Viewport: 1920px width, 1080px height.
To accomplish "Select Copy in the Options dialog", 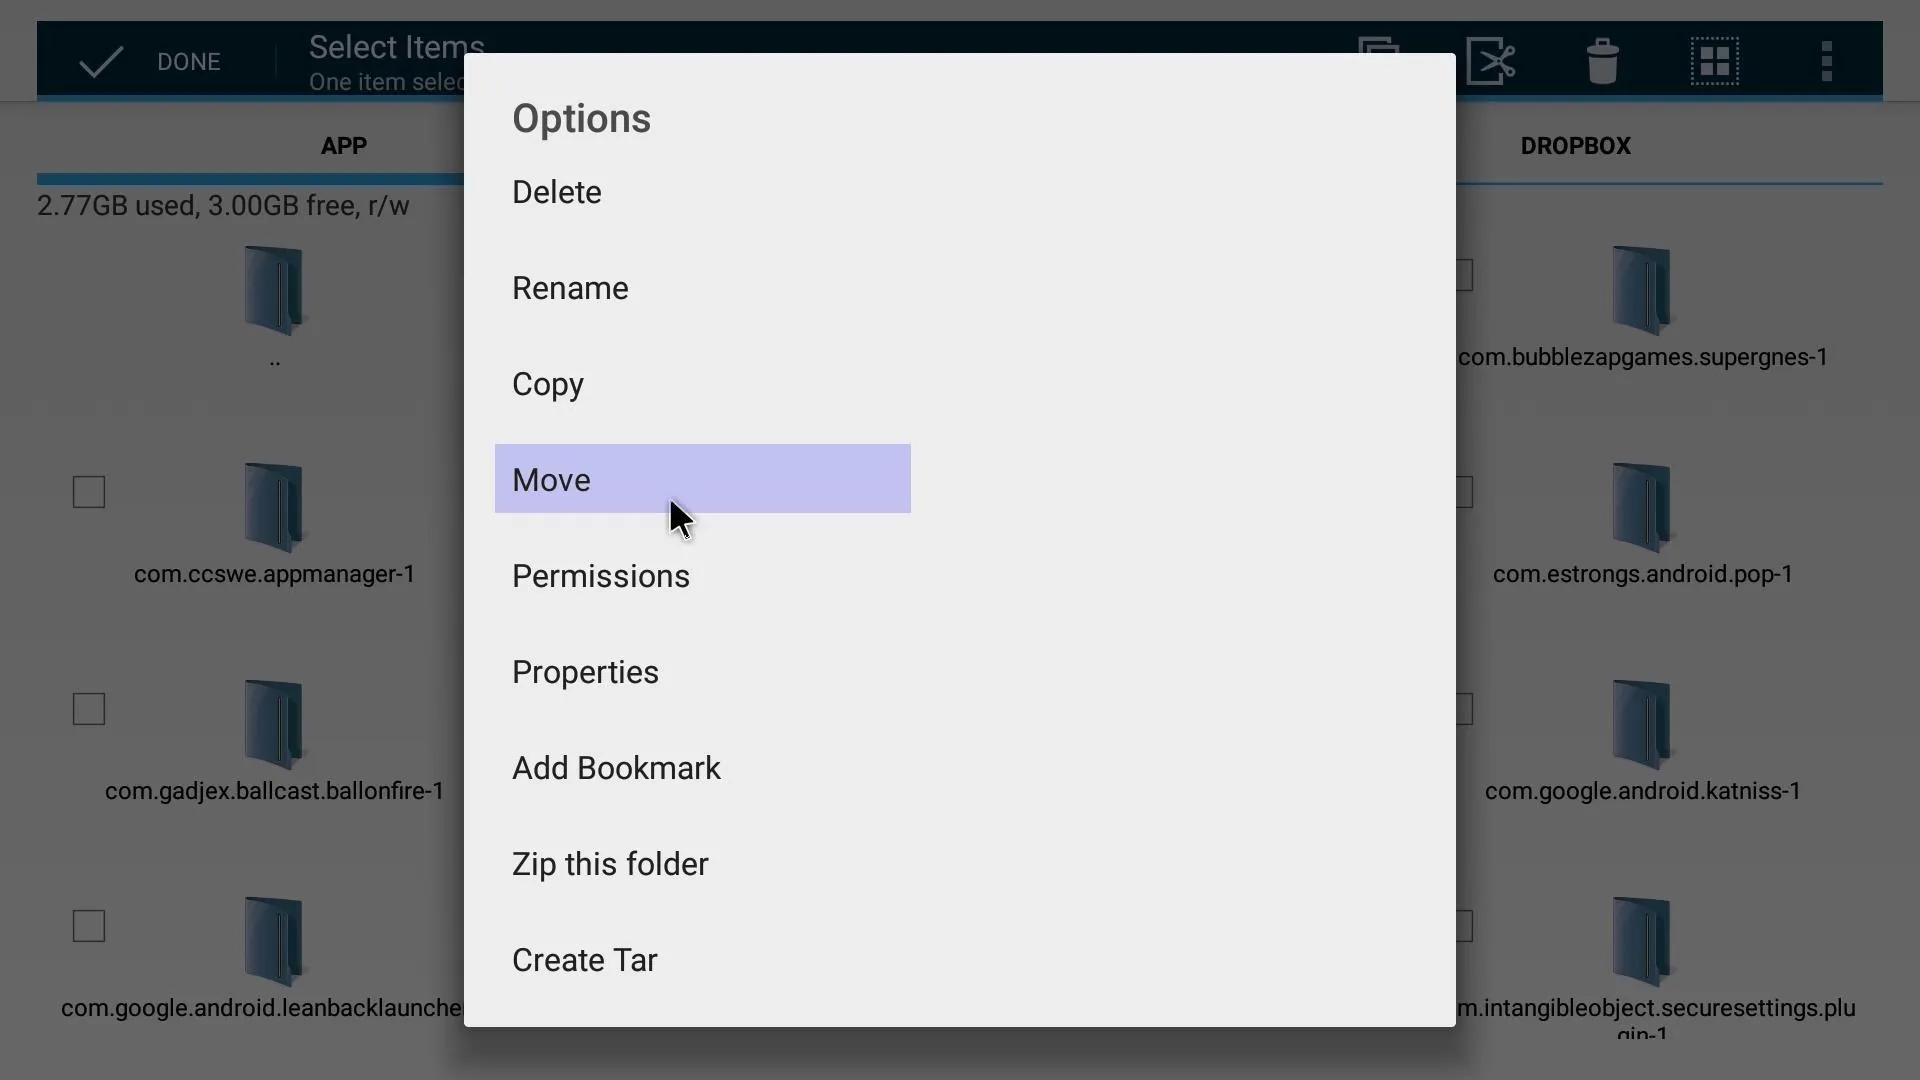I will tap(548, 384).
